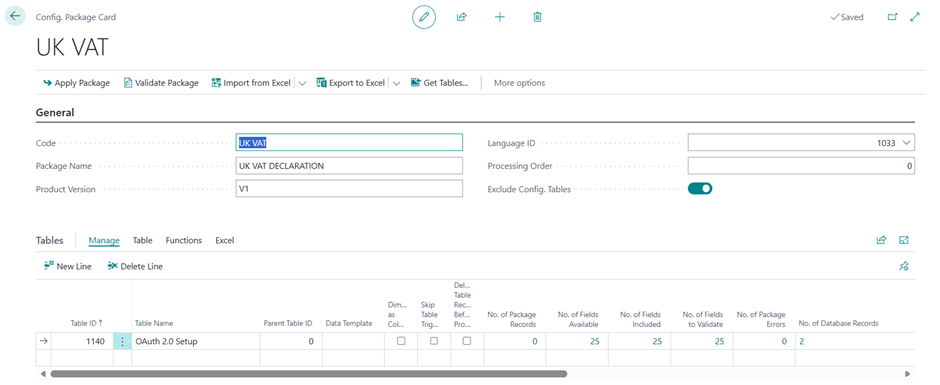Expand the Tables part to full view
Viewport: 940px width, 385px height.
point(903,240)
